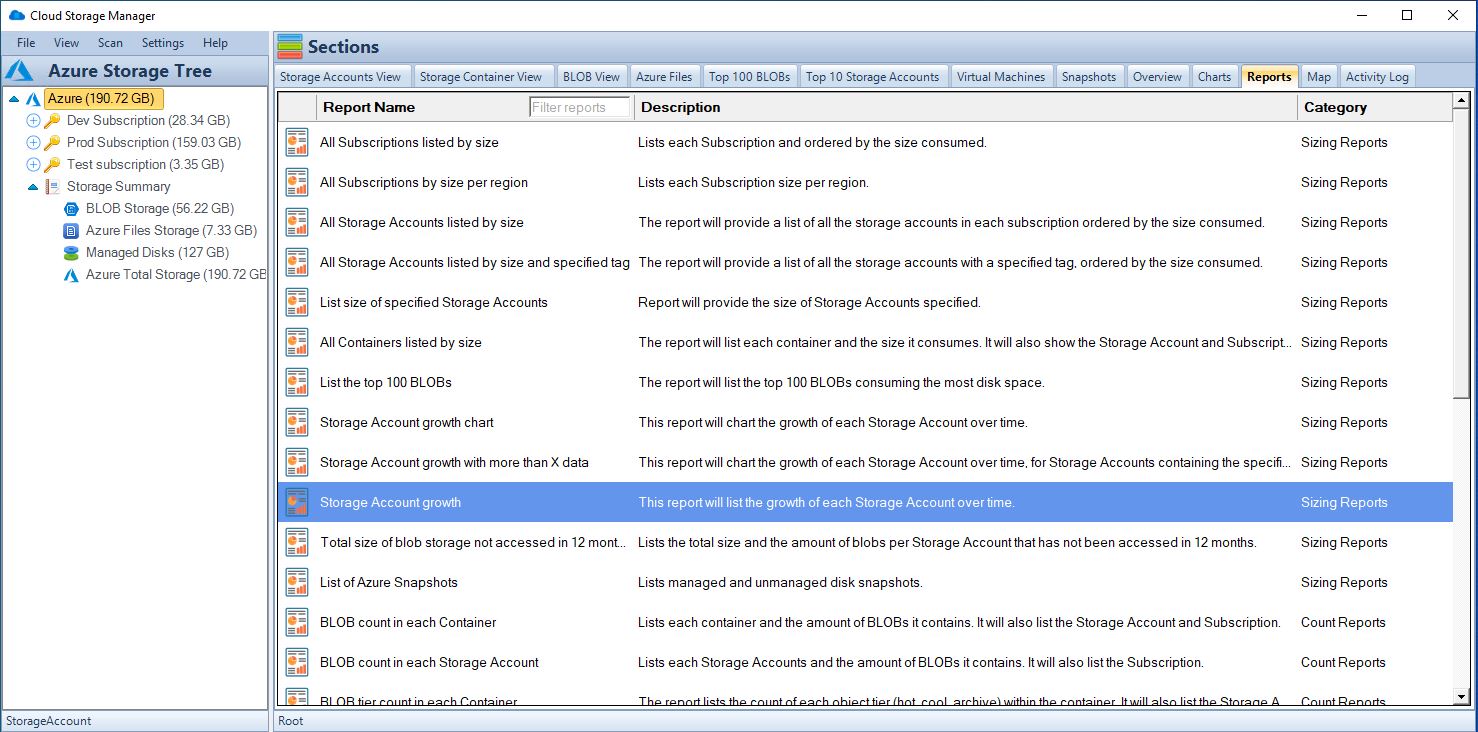Click the report icon for All Containers listed by size
The width and height of the screenshot is (1478, 732).
click(x=297, y=342)
